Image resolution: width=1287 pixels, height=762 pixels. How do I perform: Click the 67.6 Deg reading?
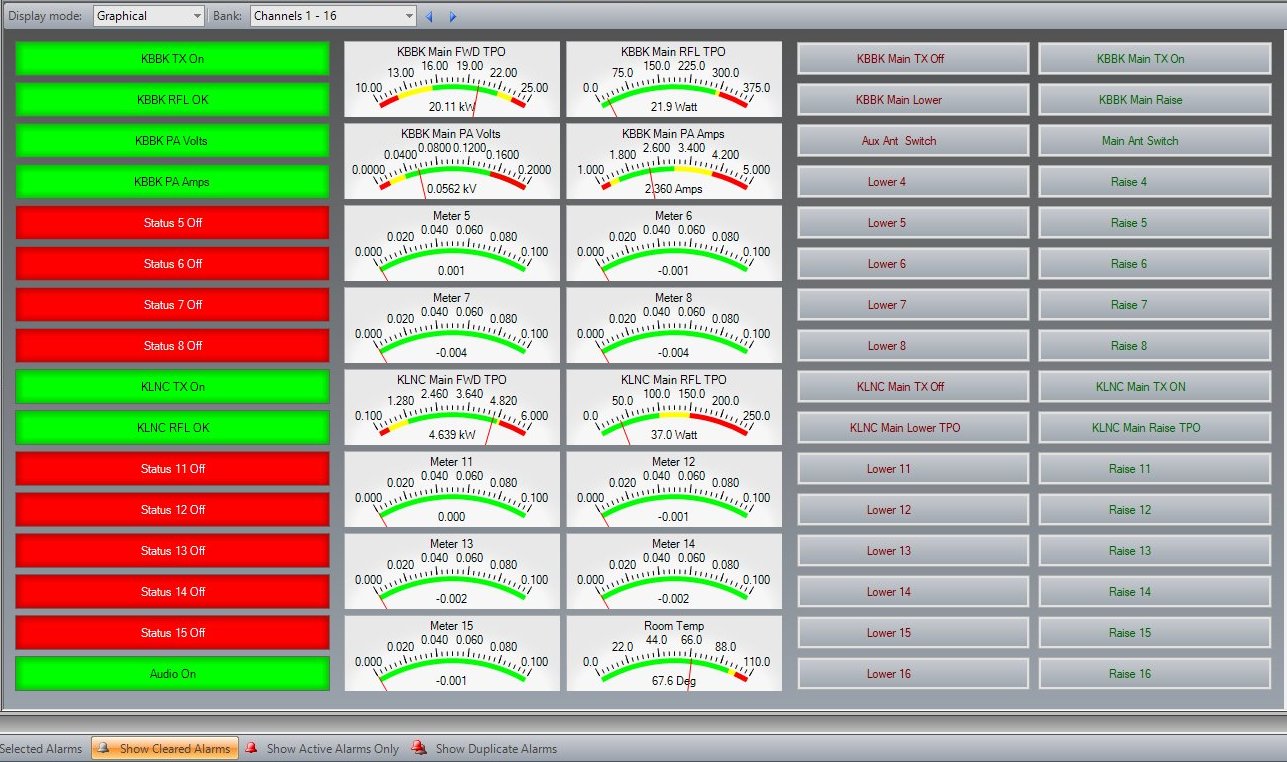coord(674,681)
